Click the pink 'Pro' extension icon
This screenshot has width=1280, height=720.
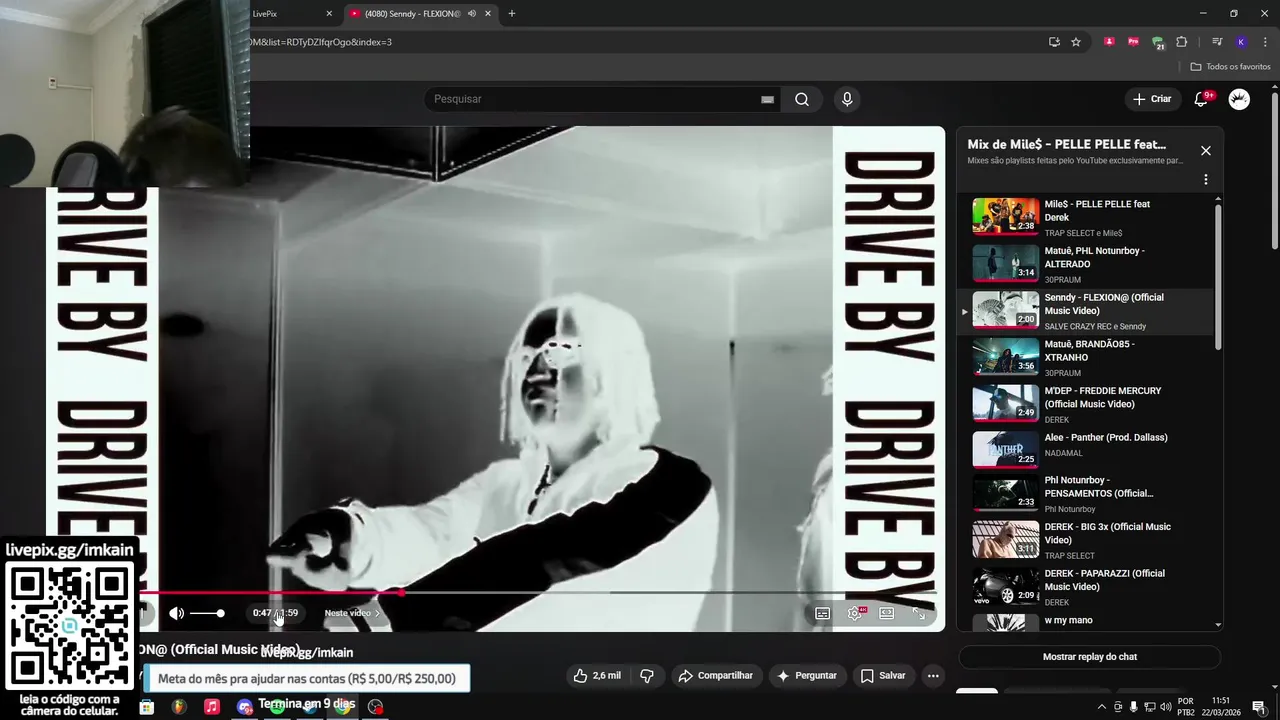1133,42
